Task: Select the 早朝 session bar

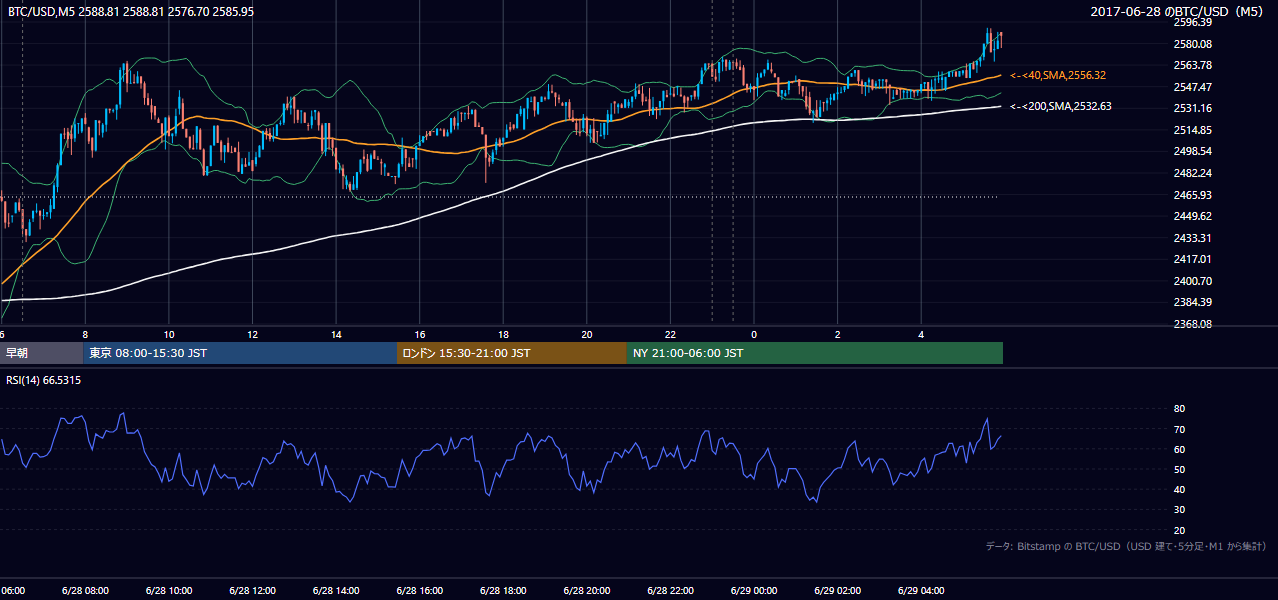Action: pyautogui.click(x=42, y=353)
